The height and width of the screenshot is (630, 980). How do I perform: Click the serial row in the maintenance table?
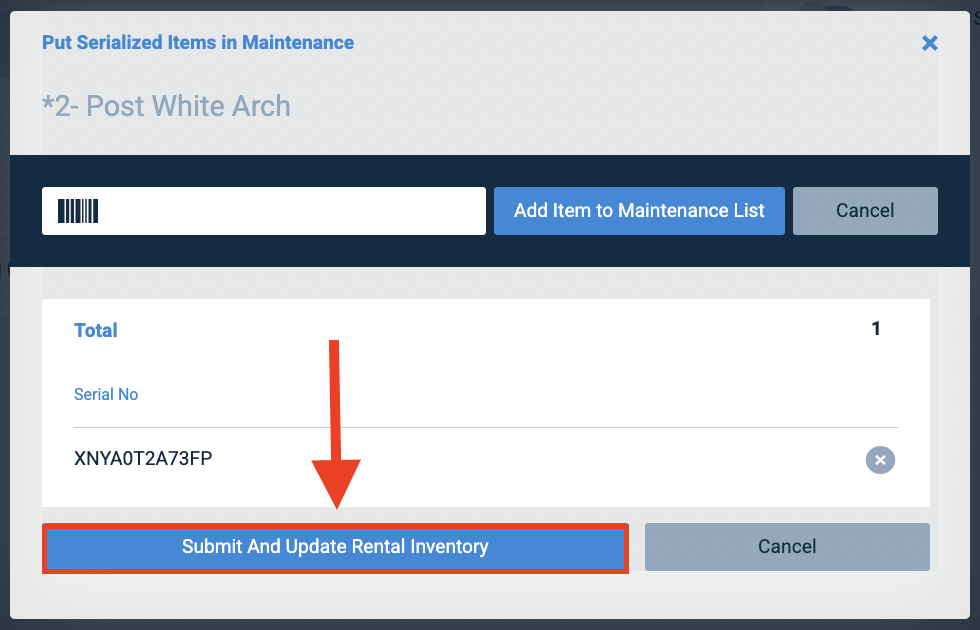[x=400, y=458]
